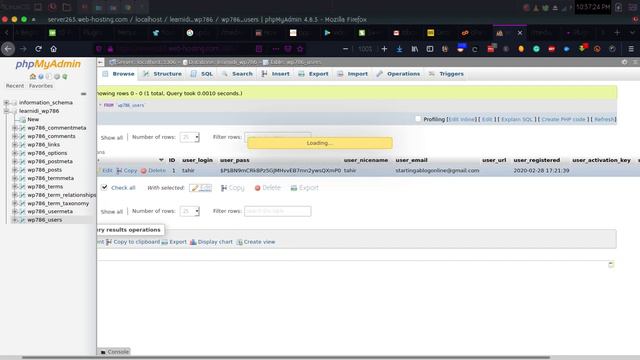Open the SQL tab
640x360 pixels.
202,74
